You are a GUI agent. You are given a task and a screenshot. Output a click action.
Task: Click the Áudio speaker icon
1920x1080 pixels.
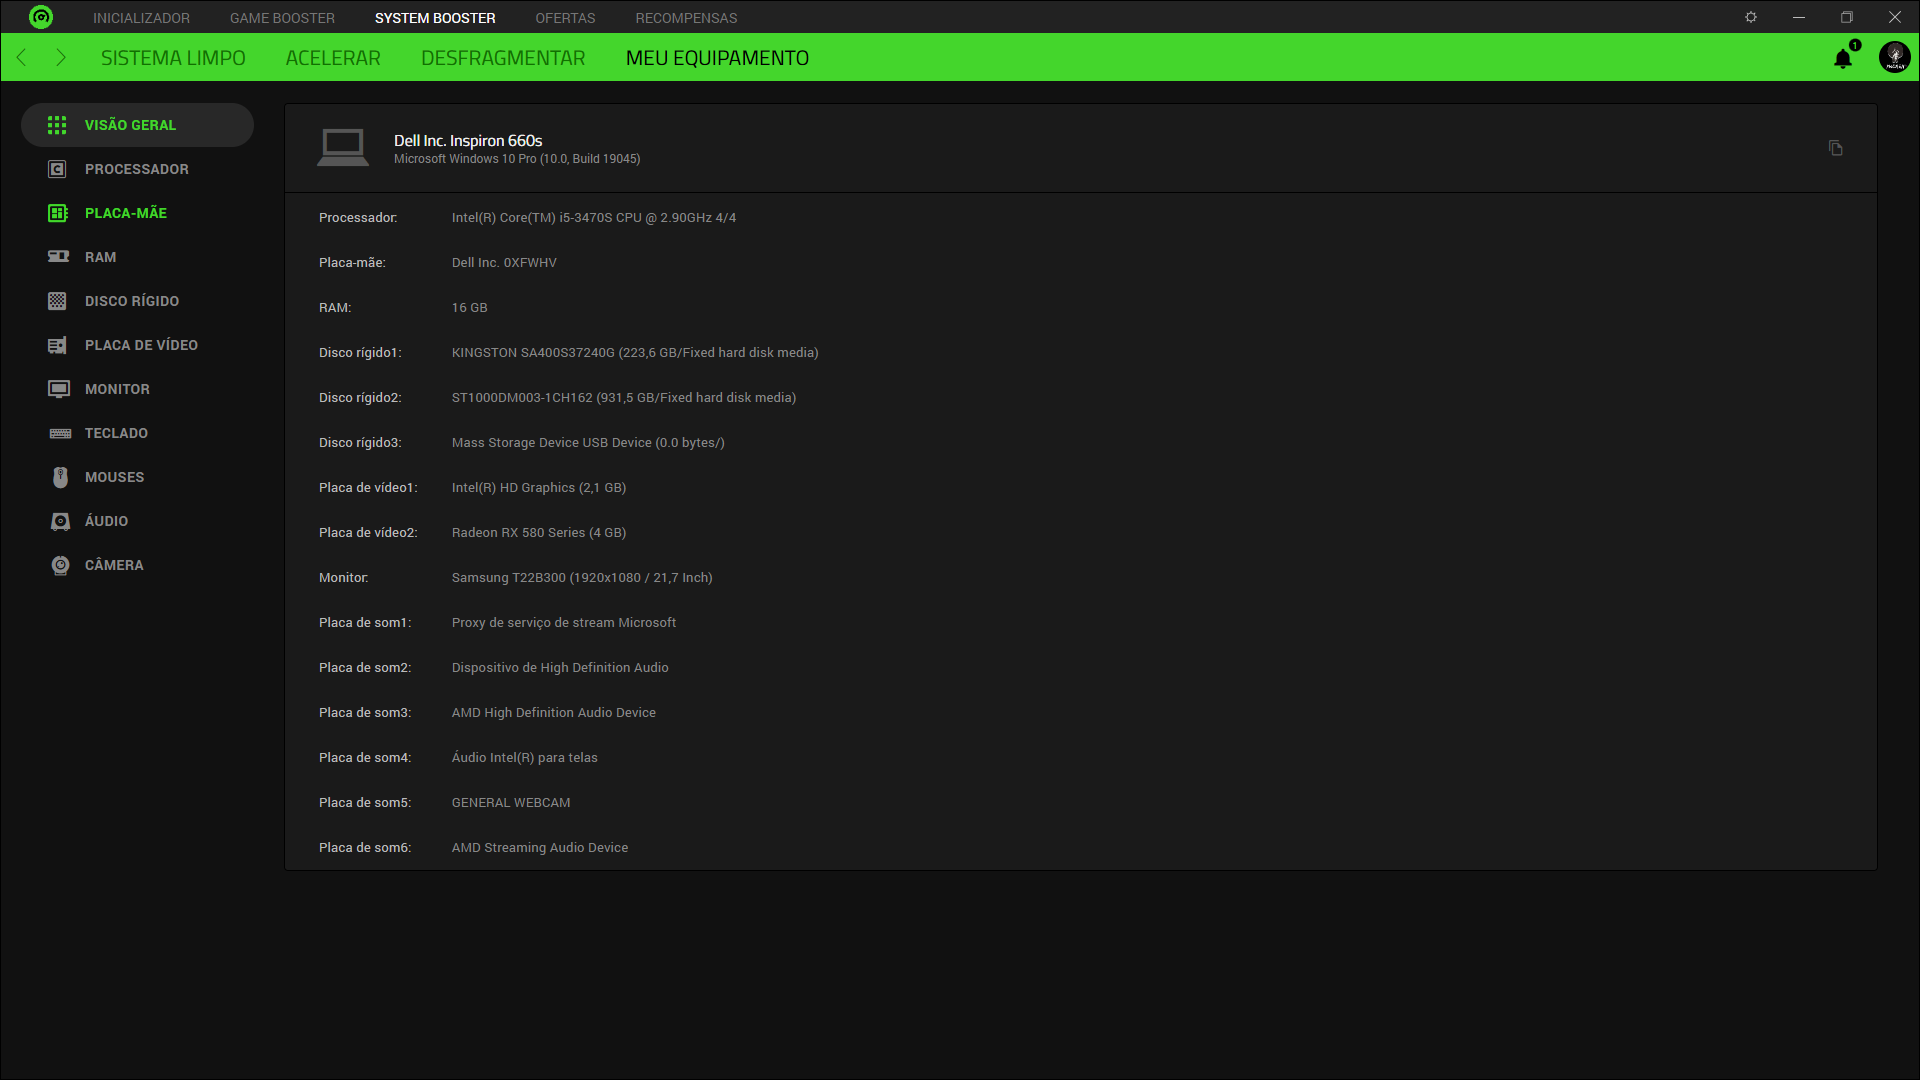tap(60, 521)
